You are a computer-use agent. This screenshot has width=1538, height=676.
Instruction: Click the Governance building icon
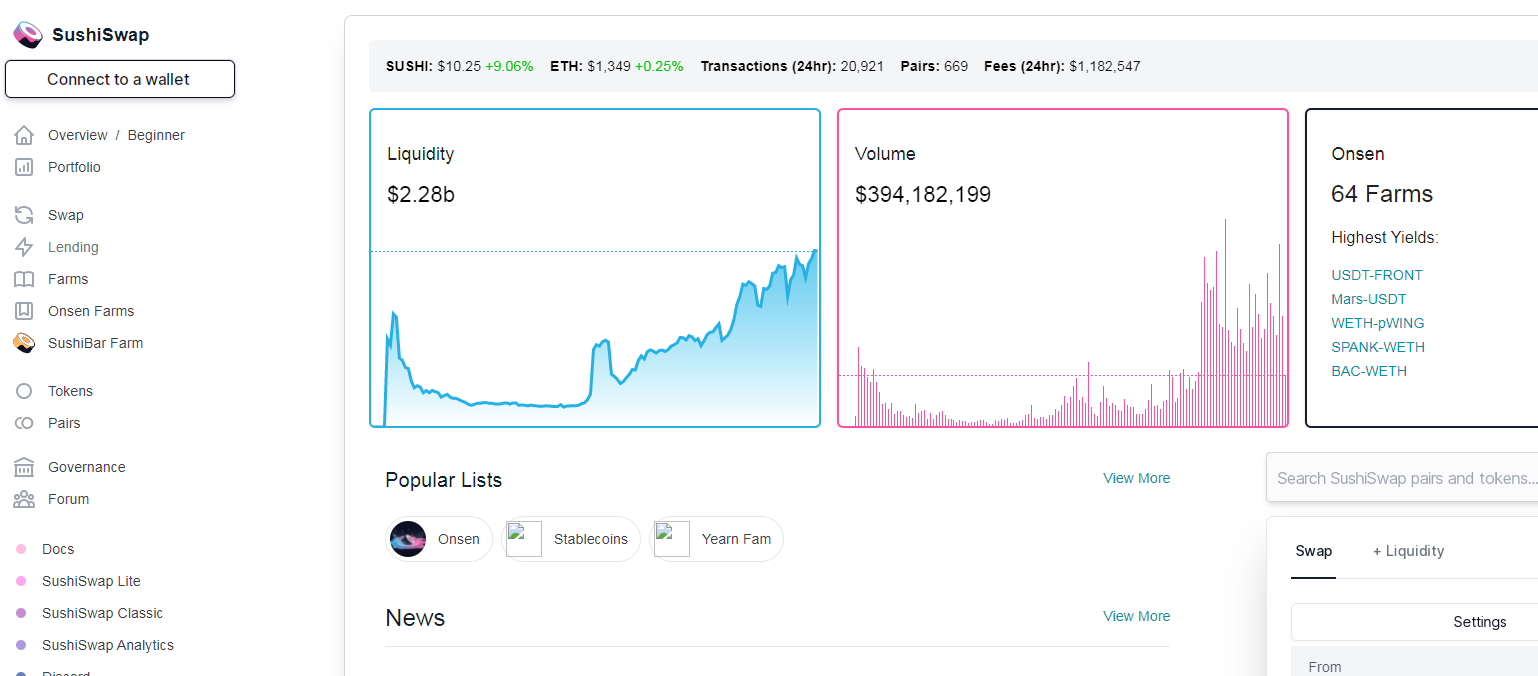click(x=24, y=467)
